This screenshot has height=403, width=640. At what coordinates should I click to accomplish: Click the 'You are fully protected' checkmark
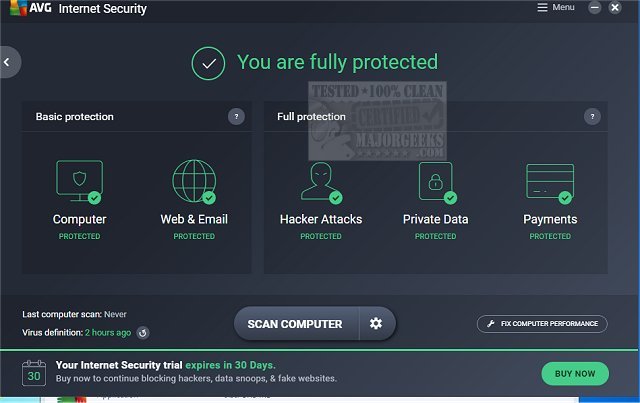tap(208, 63)
